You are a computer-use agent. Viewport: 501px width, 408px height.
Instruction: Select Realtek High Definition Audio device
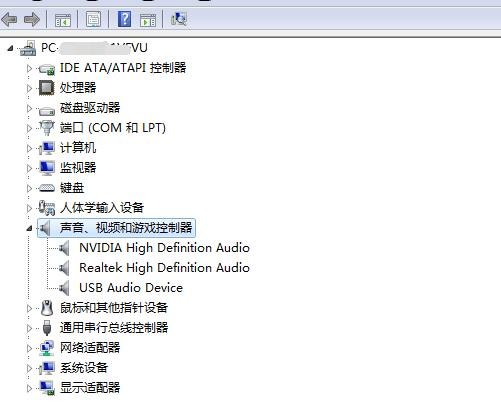[x=164, y=268]
